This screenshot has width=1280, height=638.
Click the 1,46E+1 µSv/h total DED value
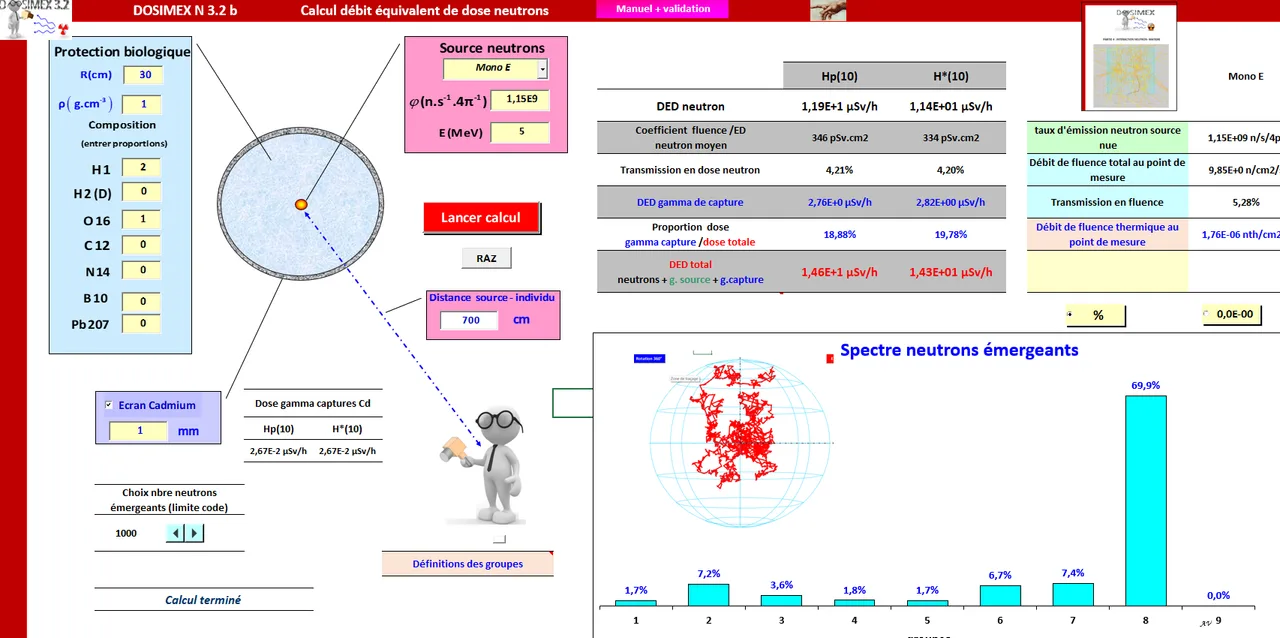[x=839, y=272]
